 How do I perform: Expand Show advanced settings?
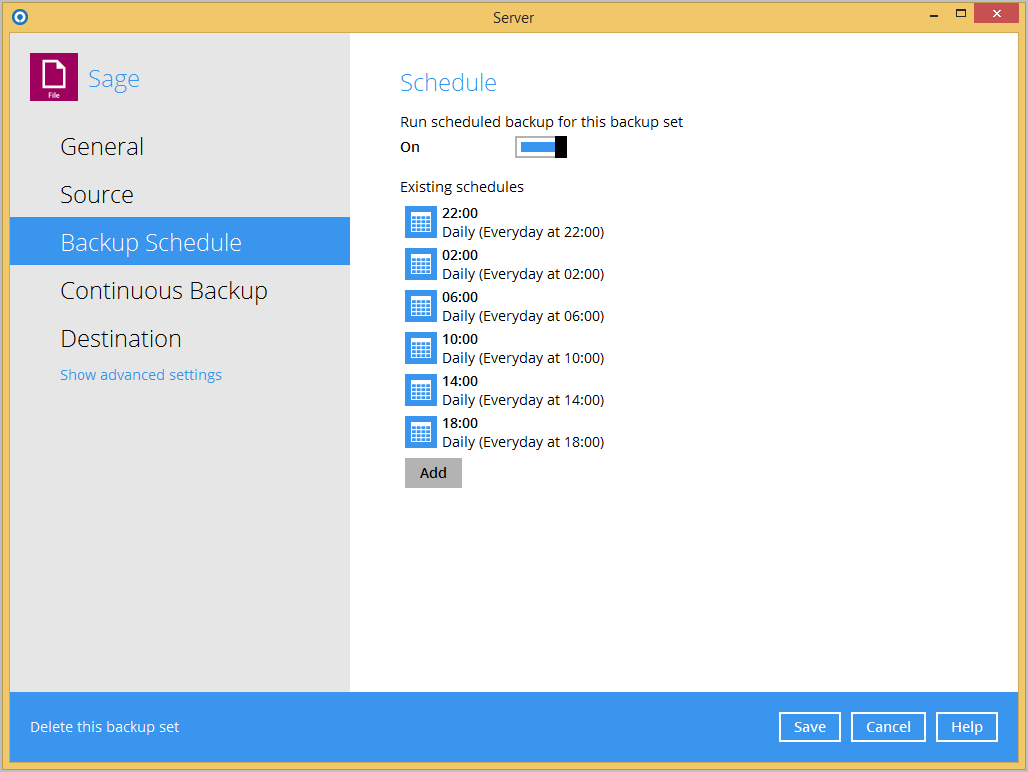141,375
